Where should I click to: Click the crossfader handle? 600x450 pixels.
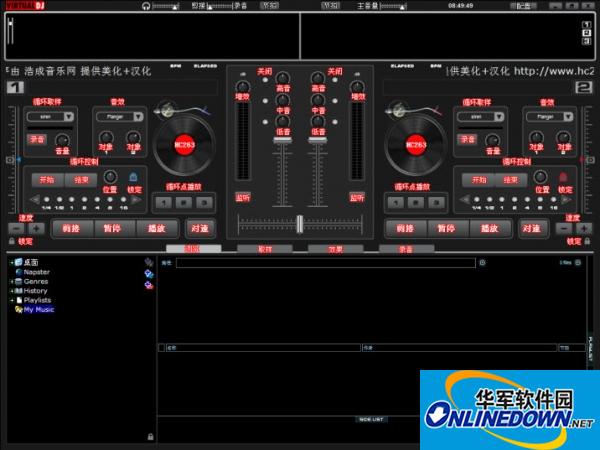click(x=300, y=224)
